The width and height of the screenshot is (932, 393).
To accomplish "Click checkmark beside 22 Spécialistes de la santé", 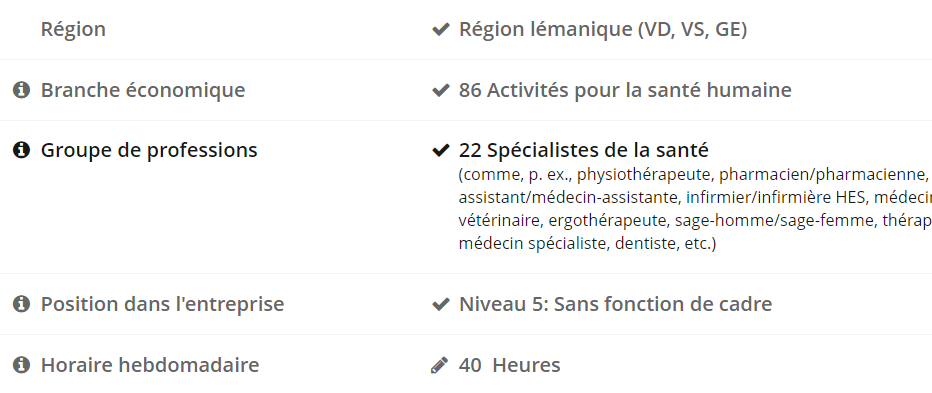I will tap(440, 150).
